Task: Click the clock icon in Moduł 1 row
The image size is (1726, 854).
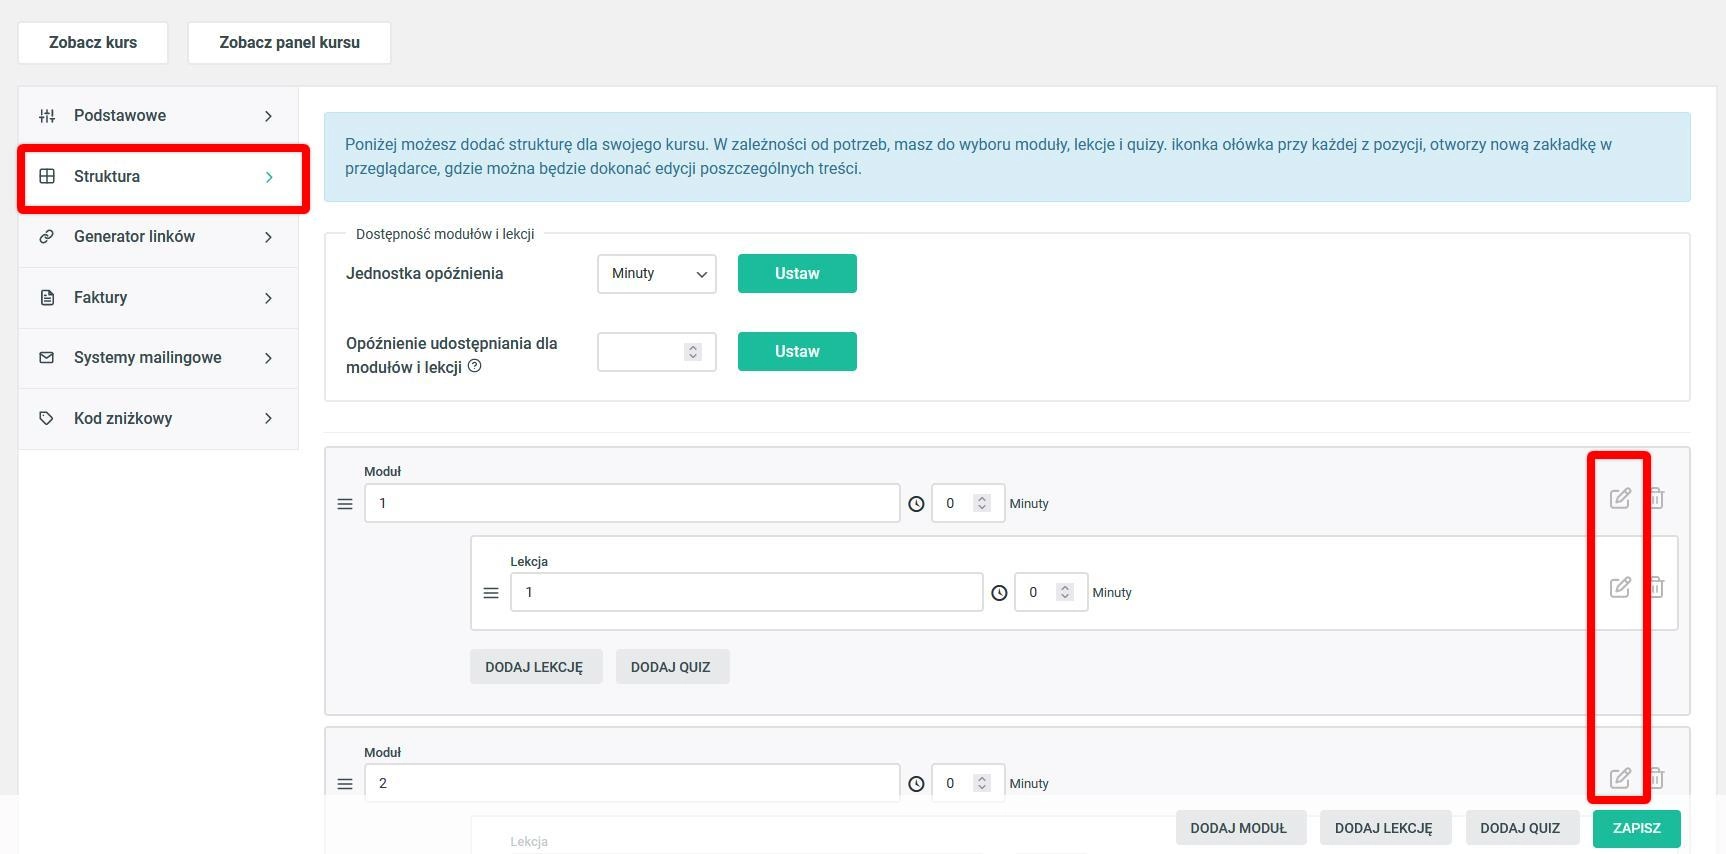Action: pos(916,504)
